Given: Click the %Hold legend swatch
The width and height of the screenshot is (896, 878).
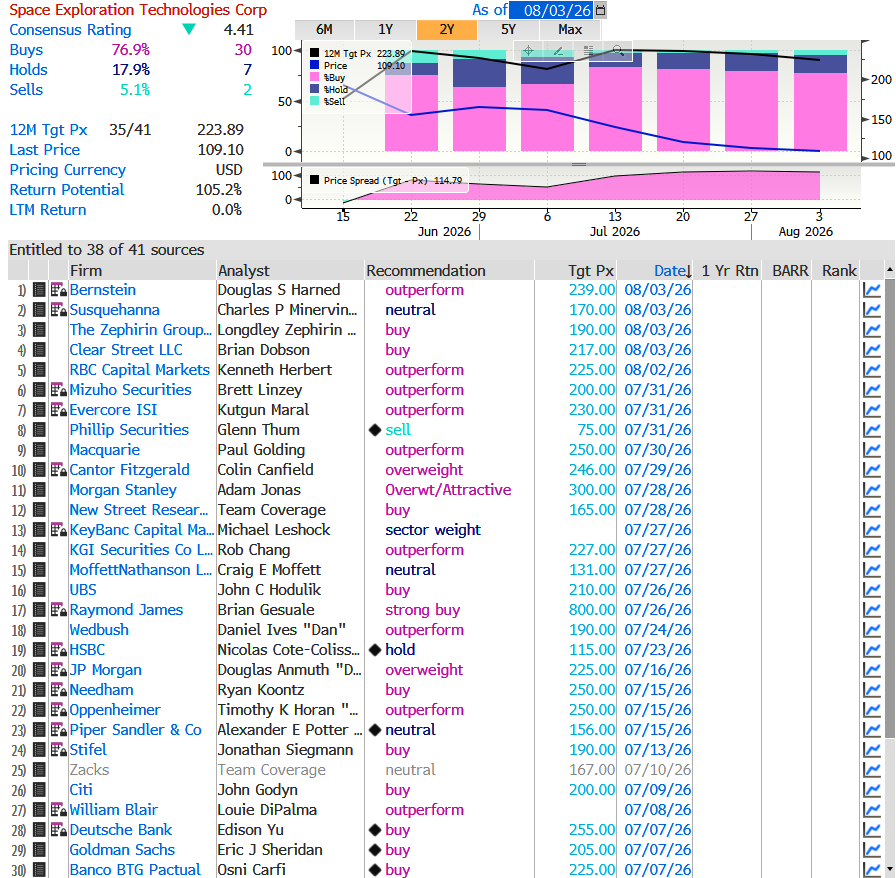Looking at the screenshot, I should tap(314, 89).
